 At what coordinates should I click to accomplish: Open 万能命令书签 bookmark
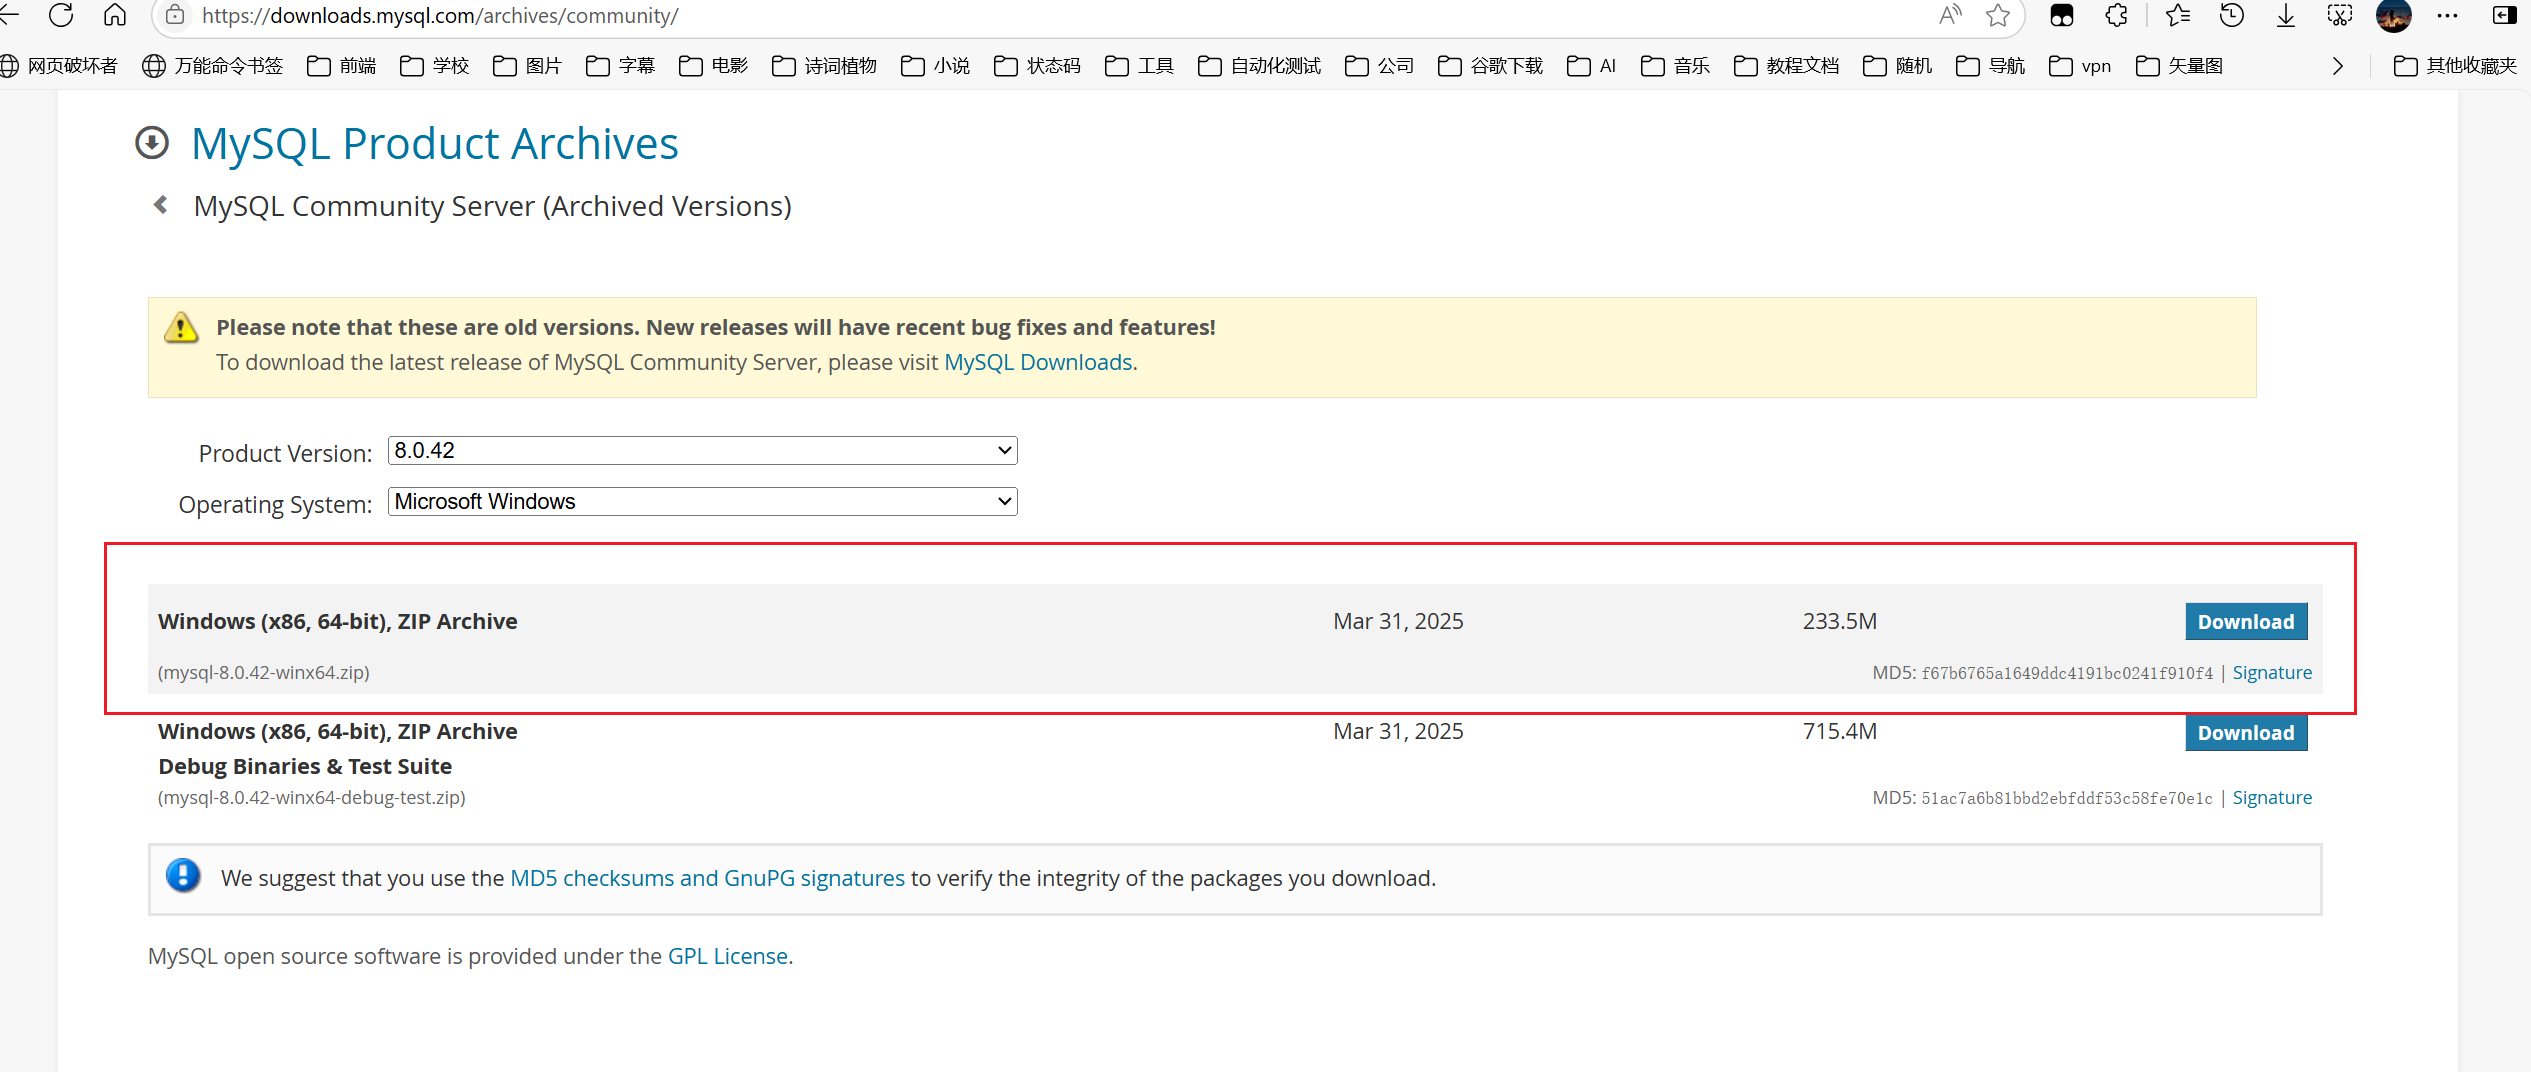click(x=213, y=66)
